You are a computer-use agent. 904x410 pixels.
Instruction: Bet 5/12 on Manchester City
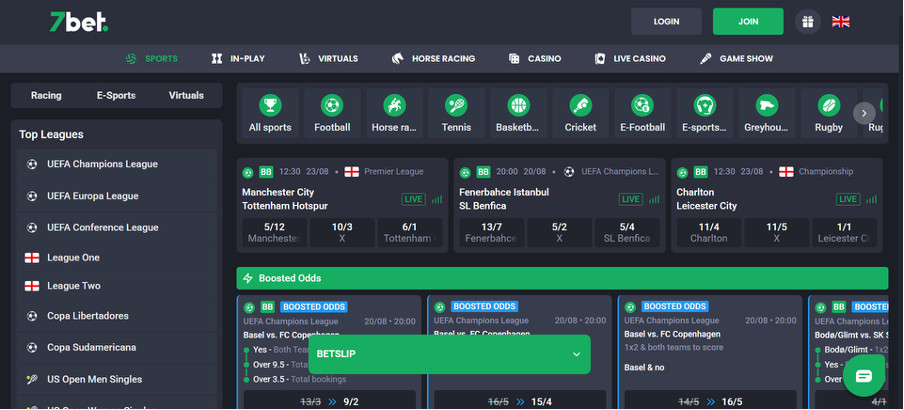[273, 232]
